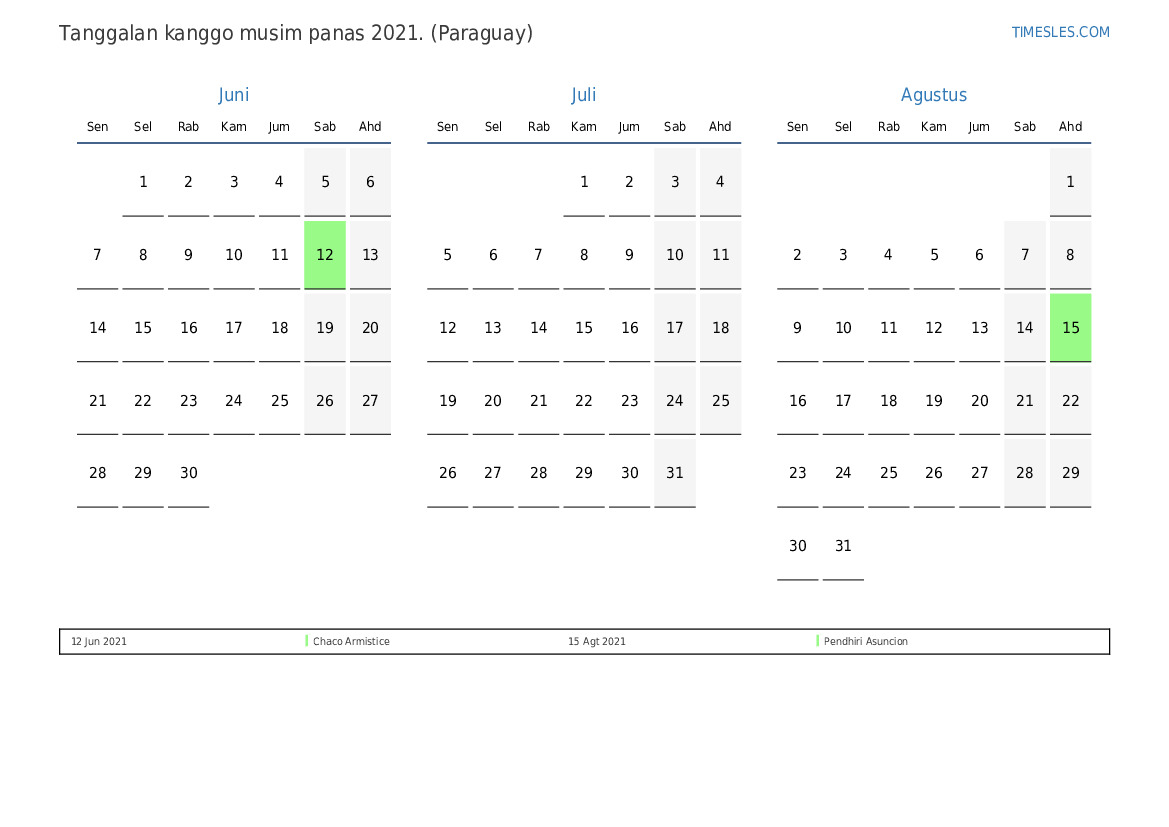1169x827 pixels.
Task: Select July 31 in the calendar
Action: coord(675,473)
